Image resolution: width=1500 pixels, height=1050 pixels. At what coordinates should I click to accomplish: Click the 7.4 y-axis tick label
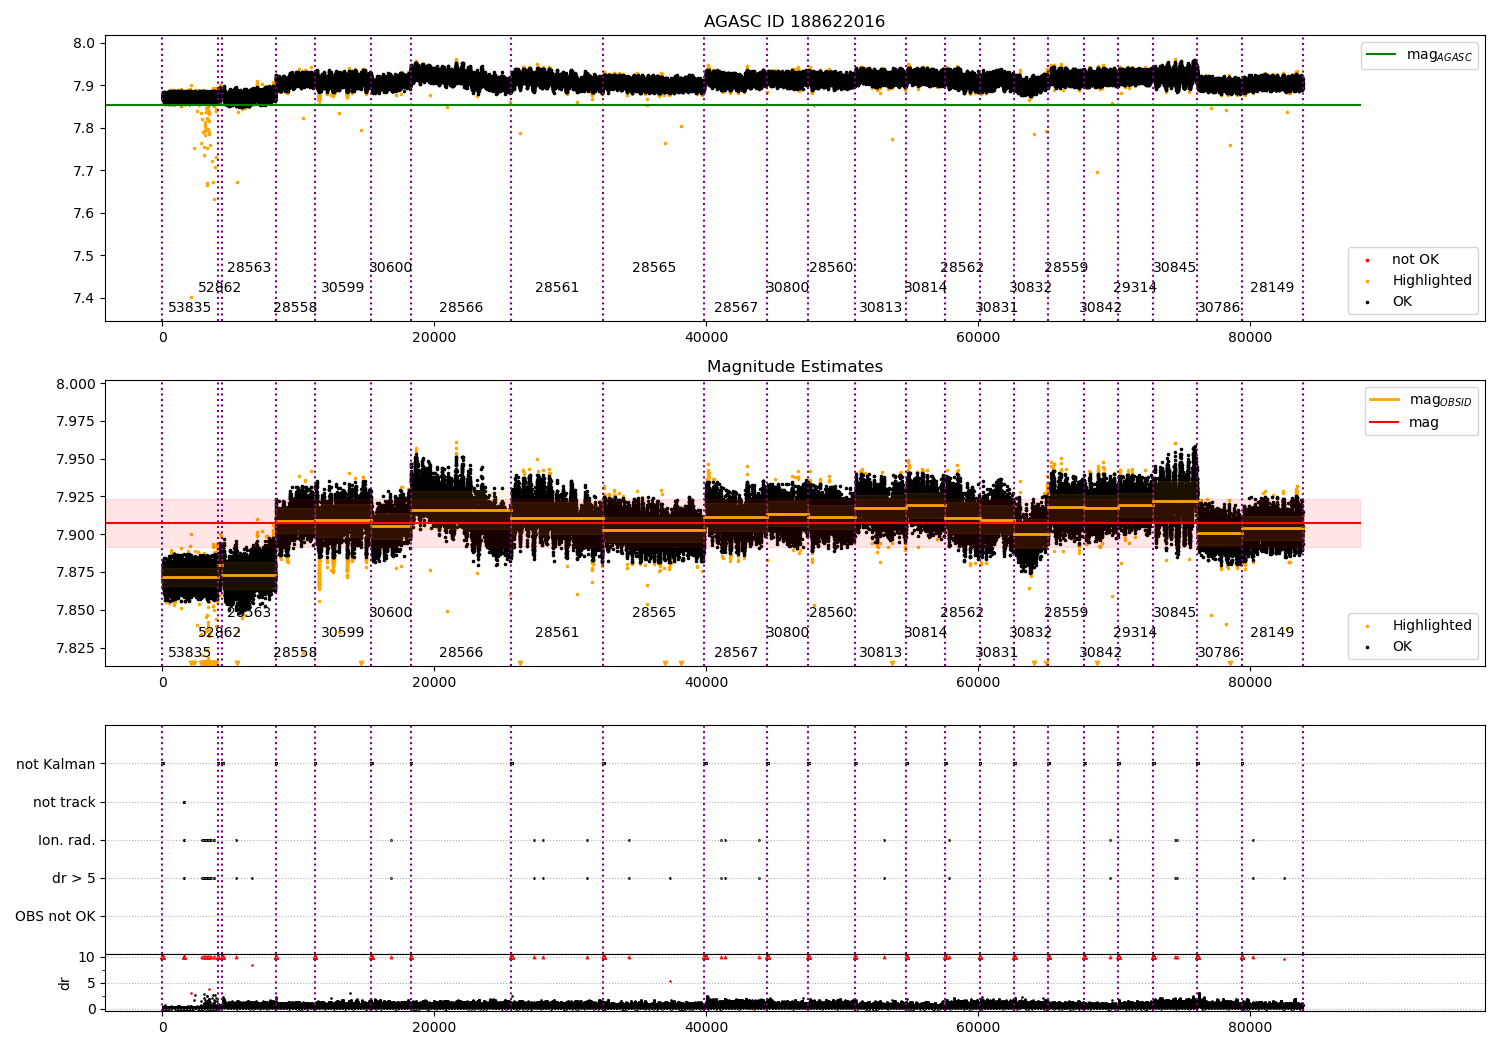coord(83,299)
